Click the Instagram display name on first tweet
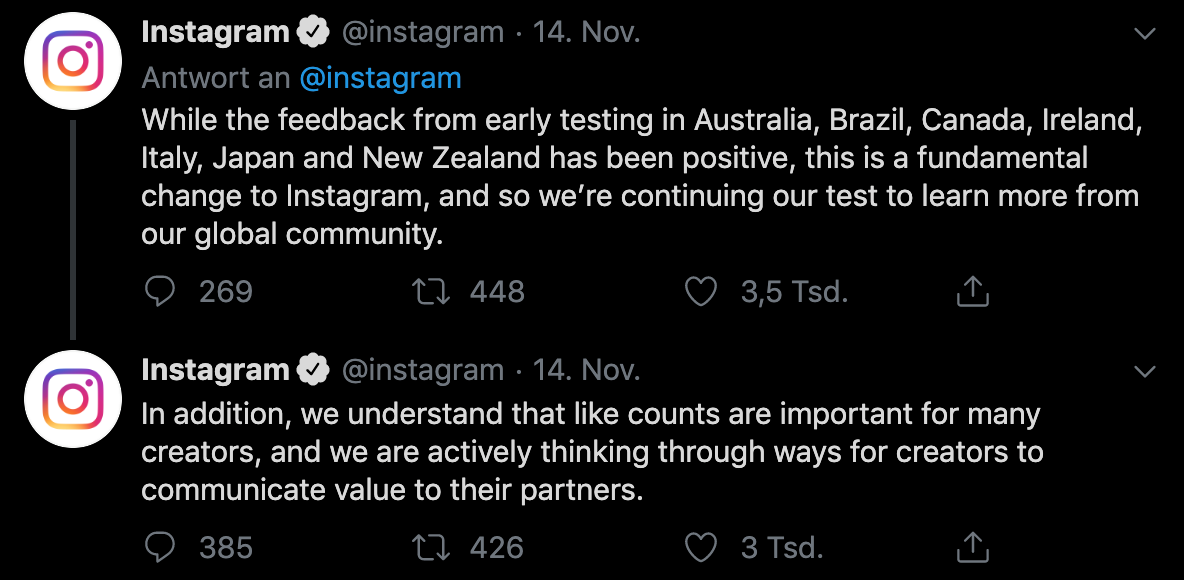 click(x=215, y=32)
